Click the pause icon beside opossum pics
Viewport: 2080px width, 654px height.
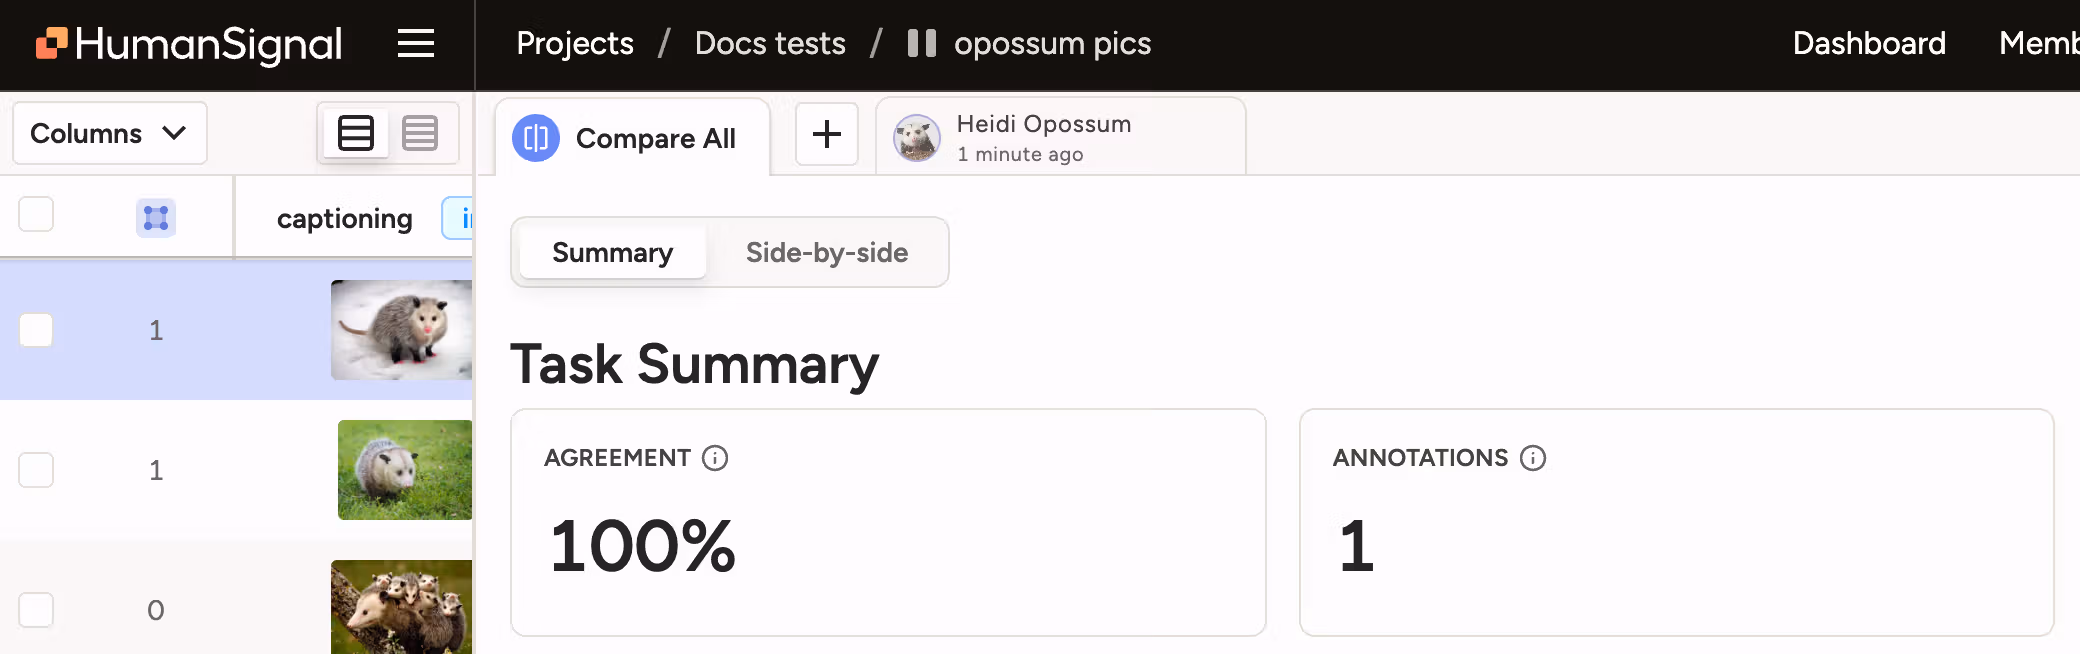pyautogui.click(x=920, y=43)
